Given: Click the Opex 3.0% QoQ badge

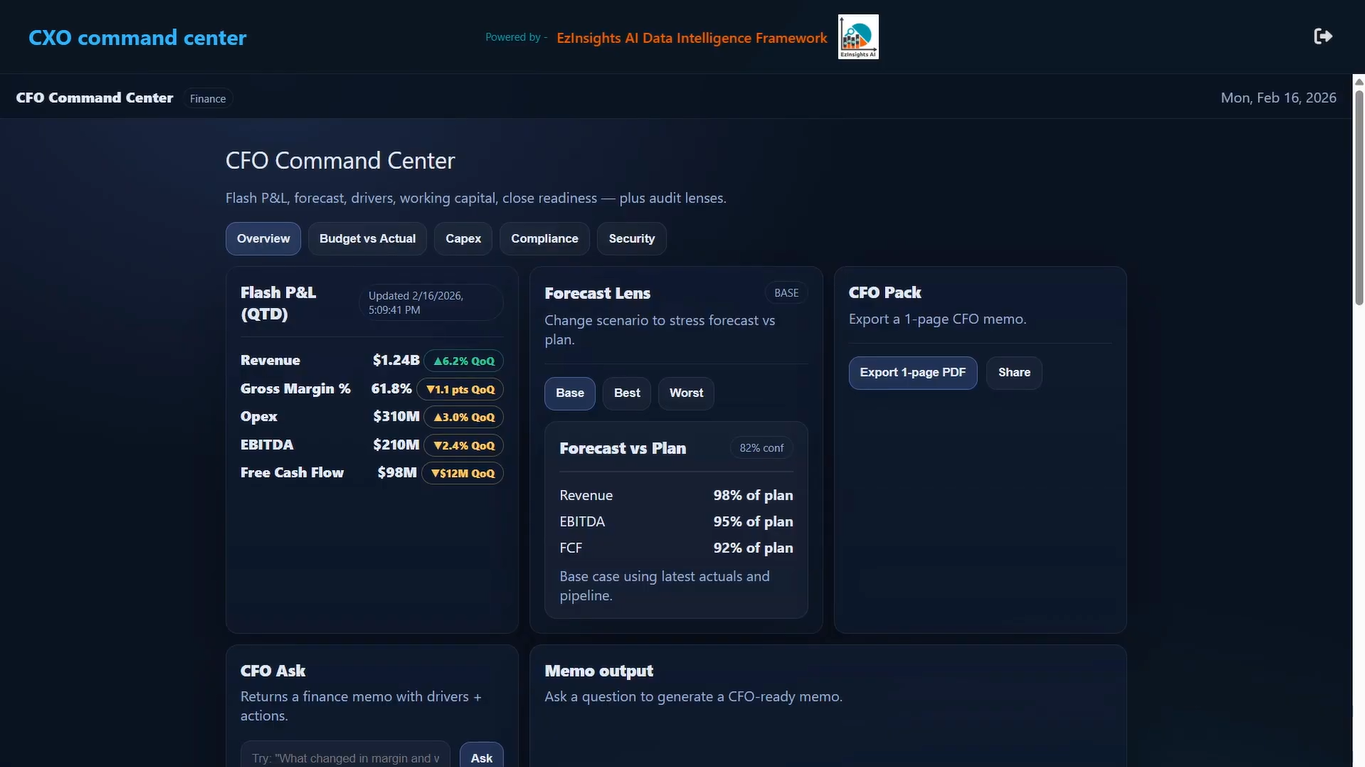Looking at the screenshot, I should [464, 417].
